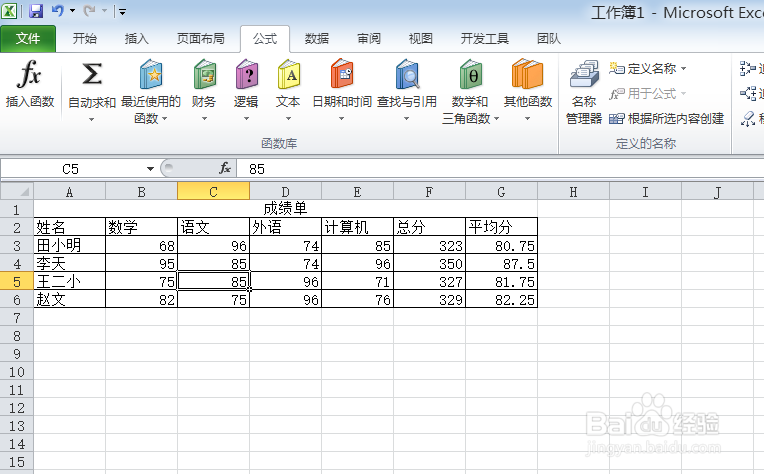Select header cell 外语
764x474 pixels.
click(285, 227)
